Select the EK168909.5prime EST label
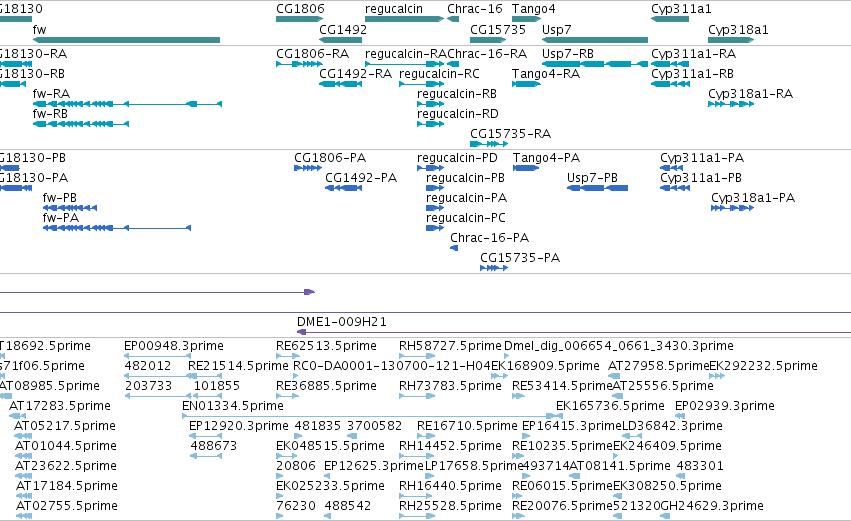This screenshot has width=851, height=521. click(x=545, y=366)
